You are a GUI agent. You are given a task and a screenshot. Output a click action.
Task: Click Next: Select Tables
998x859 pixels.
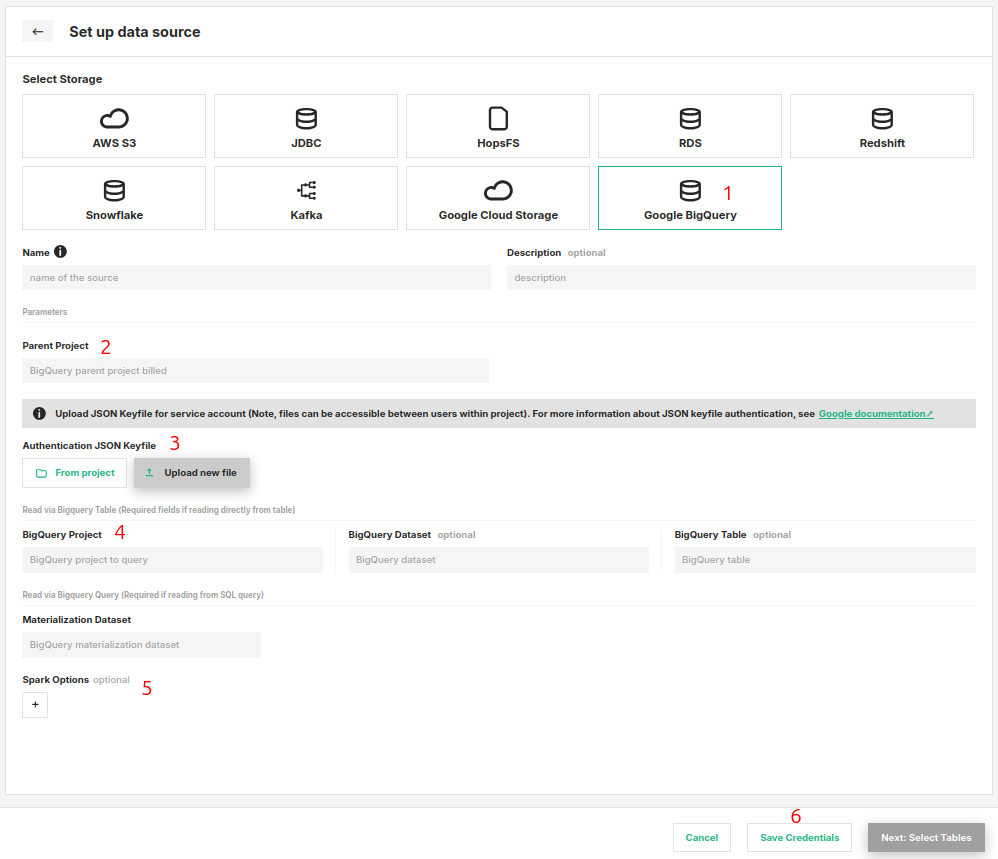click(x=926, y=837)
